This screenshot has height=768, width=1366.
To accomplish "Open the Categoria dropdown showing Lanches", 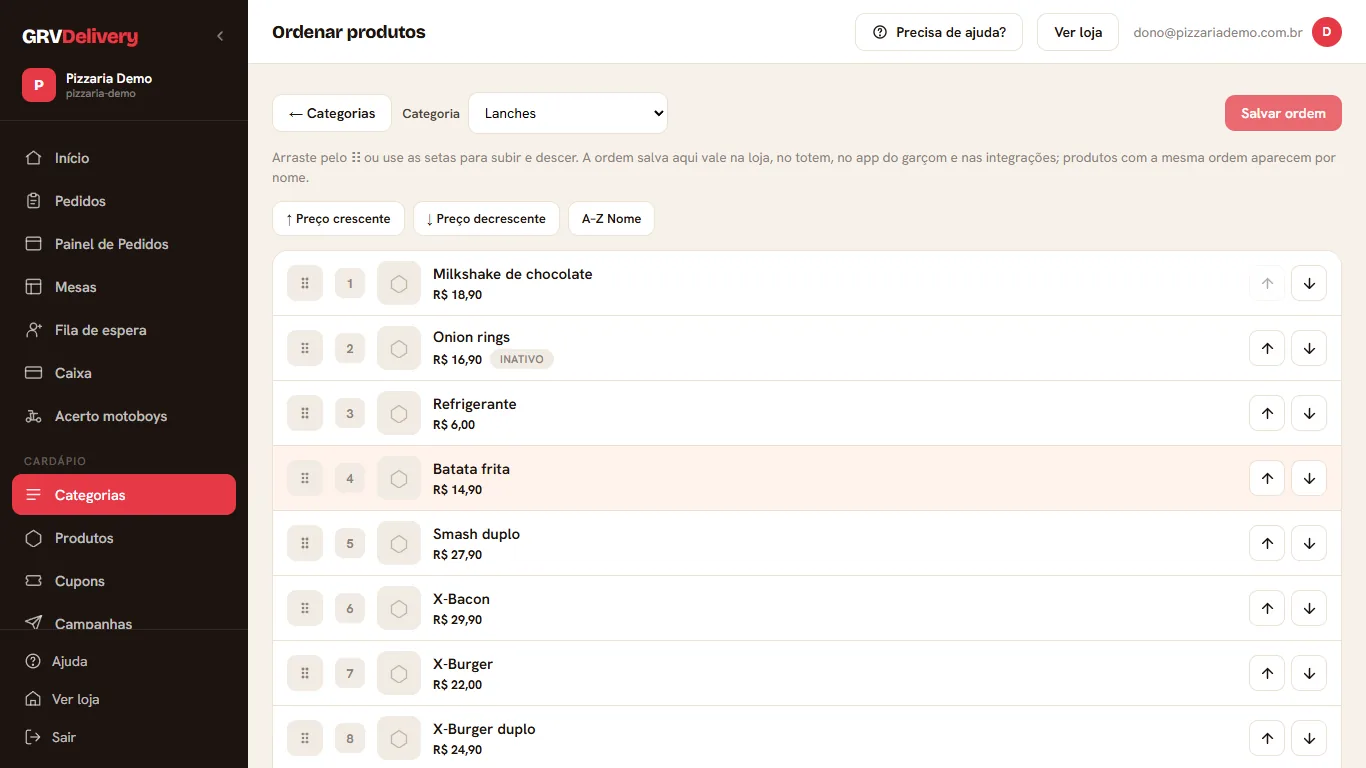I will tap(568, 113).
